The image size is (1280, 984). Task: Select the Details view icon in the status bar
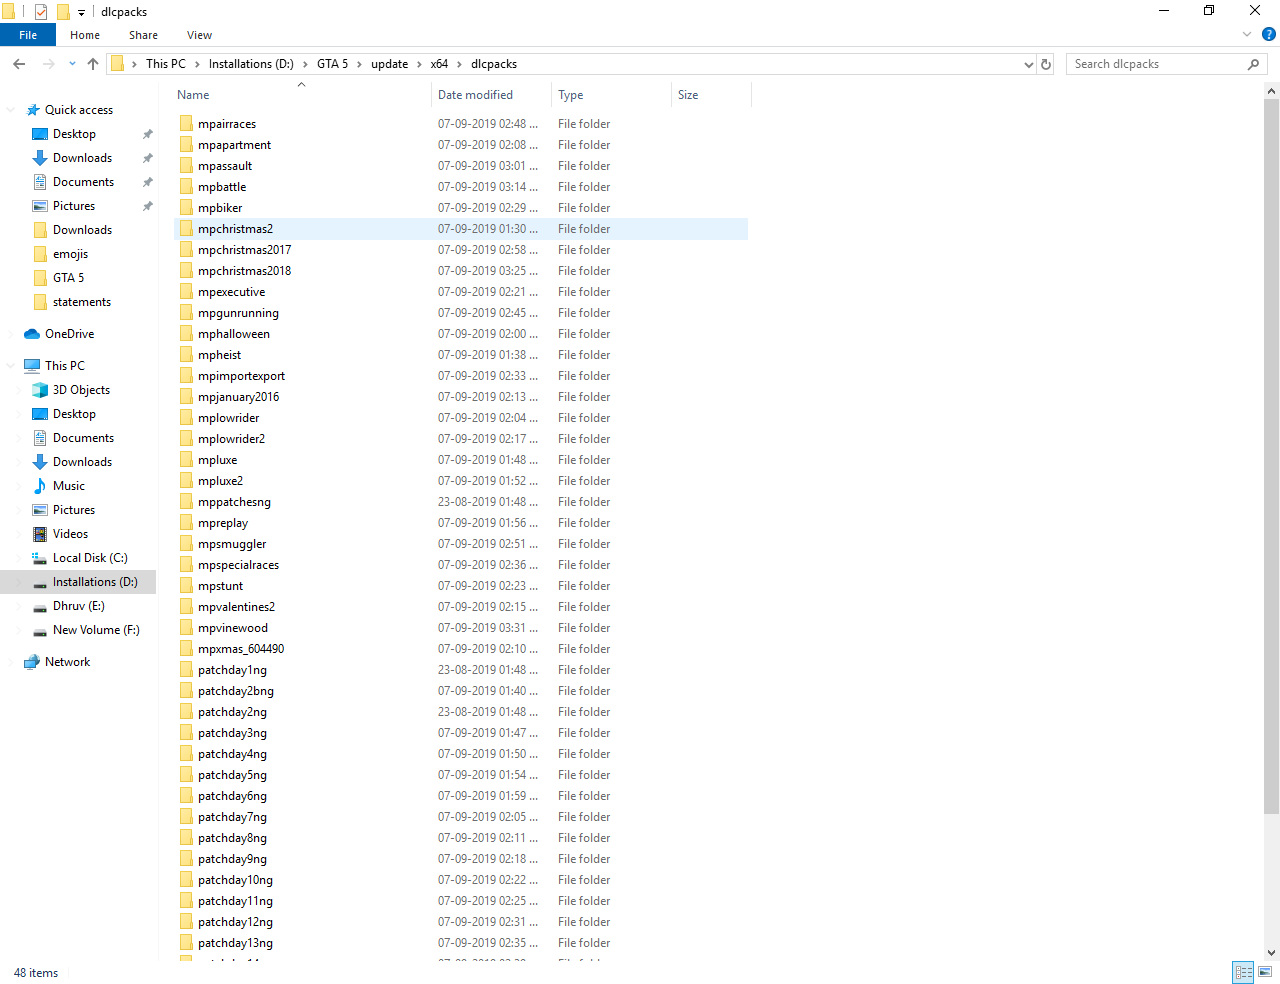(x=1243, y=972)
